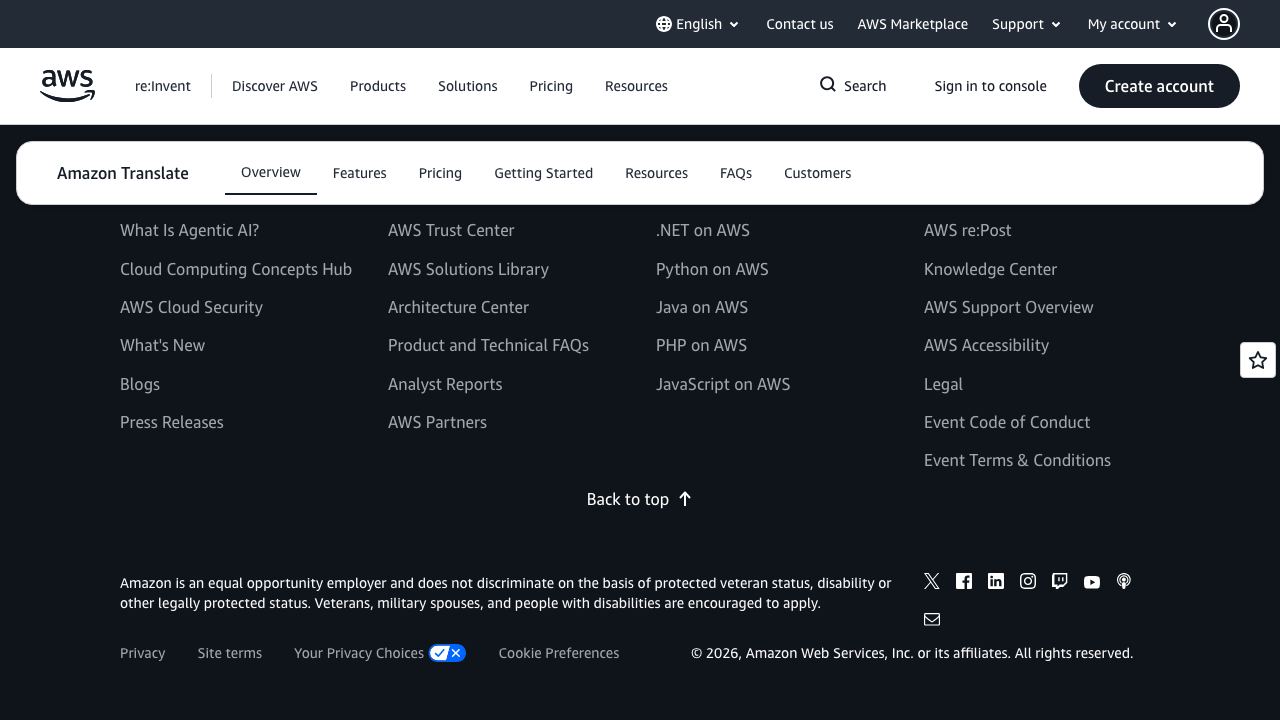Viewport: 1280px width, 720px height.
Task: Open Analyst Reports link
Action: (445, 384)
